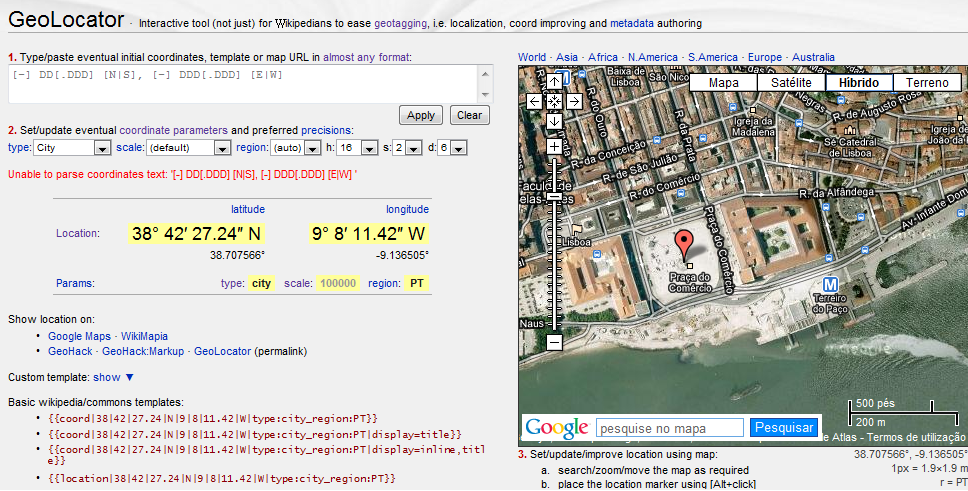Click the region value PT
This screenshot has height=491, width=968.
[417, 283]
